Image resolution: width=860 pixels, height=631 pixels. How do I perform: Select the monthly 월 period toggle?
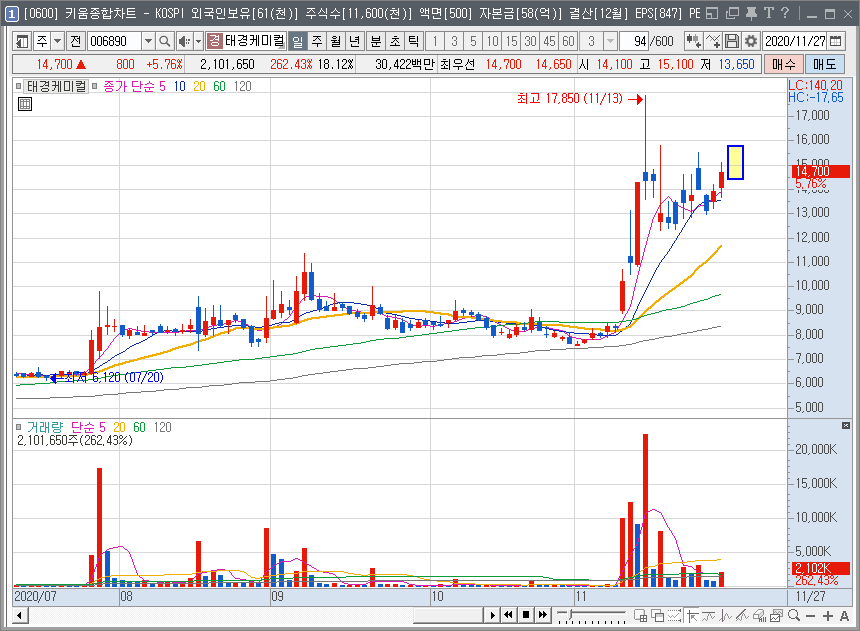336,41
